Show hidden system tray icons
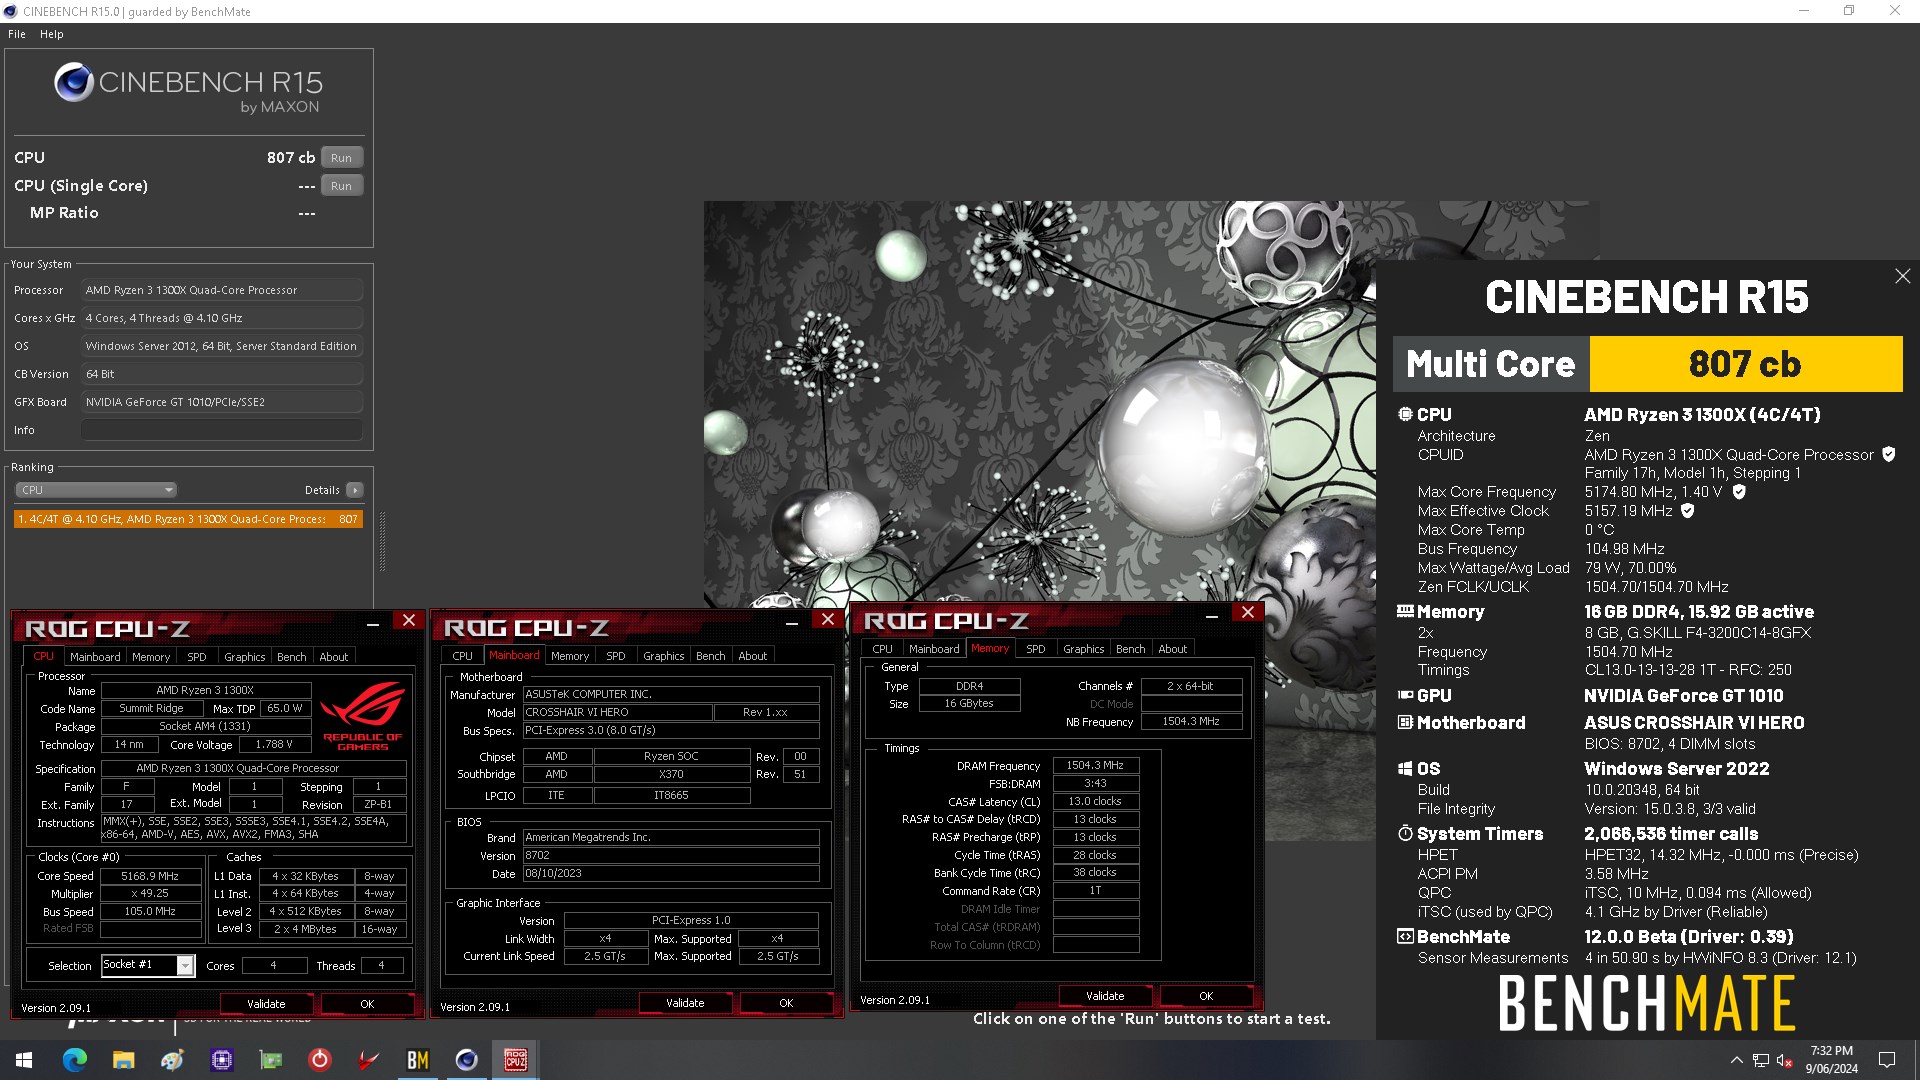1920x1080 pixels. (1737, 1060)
